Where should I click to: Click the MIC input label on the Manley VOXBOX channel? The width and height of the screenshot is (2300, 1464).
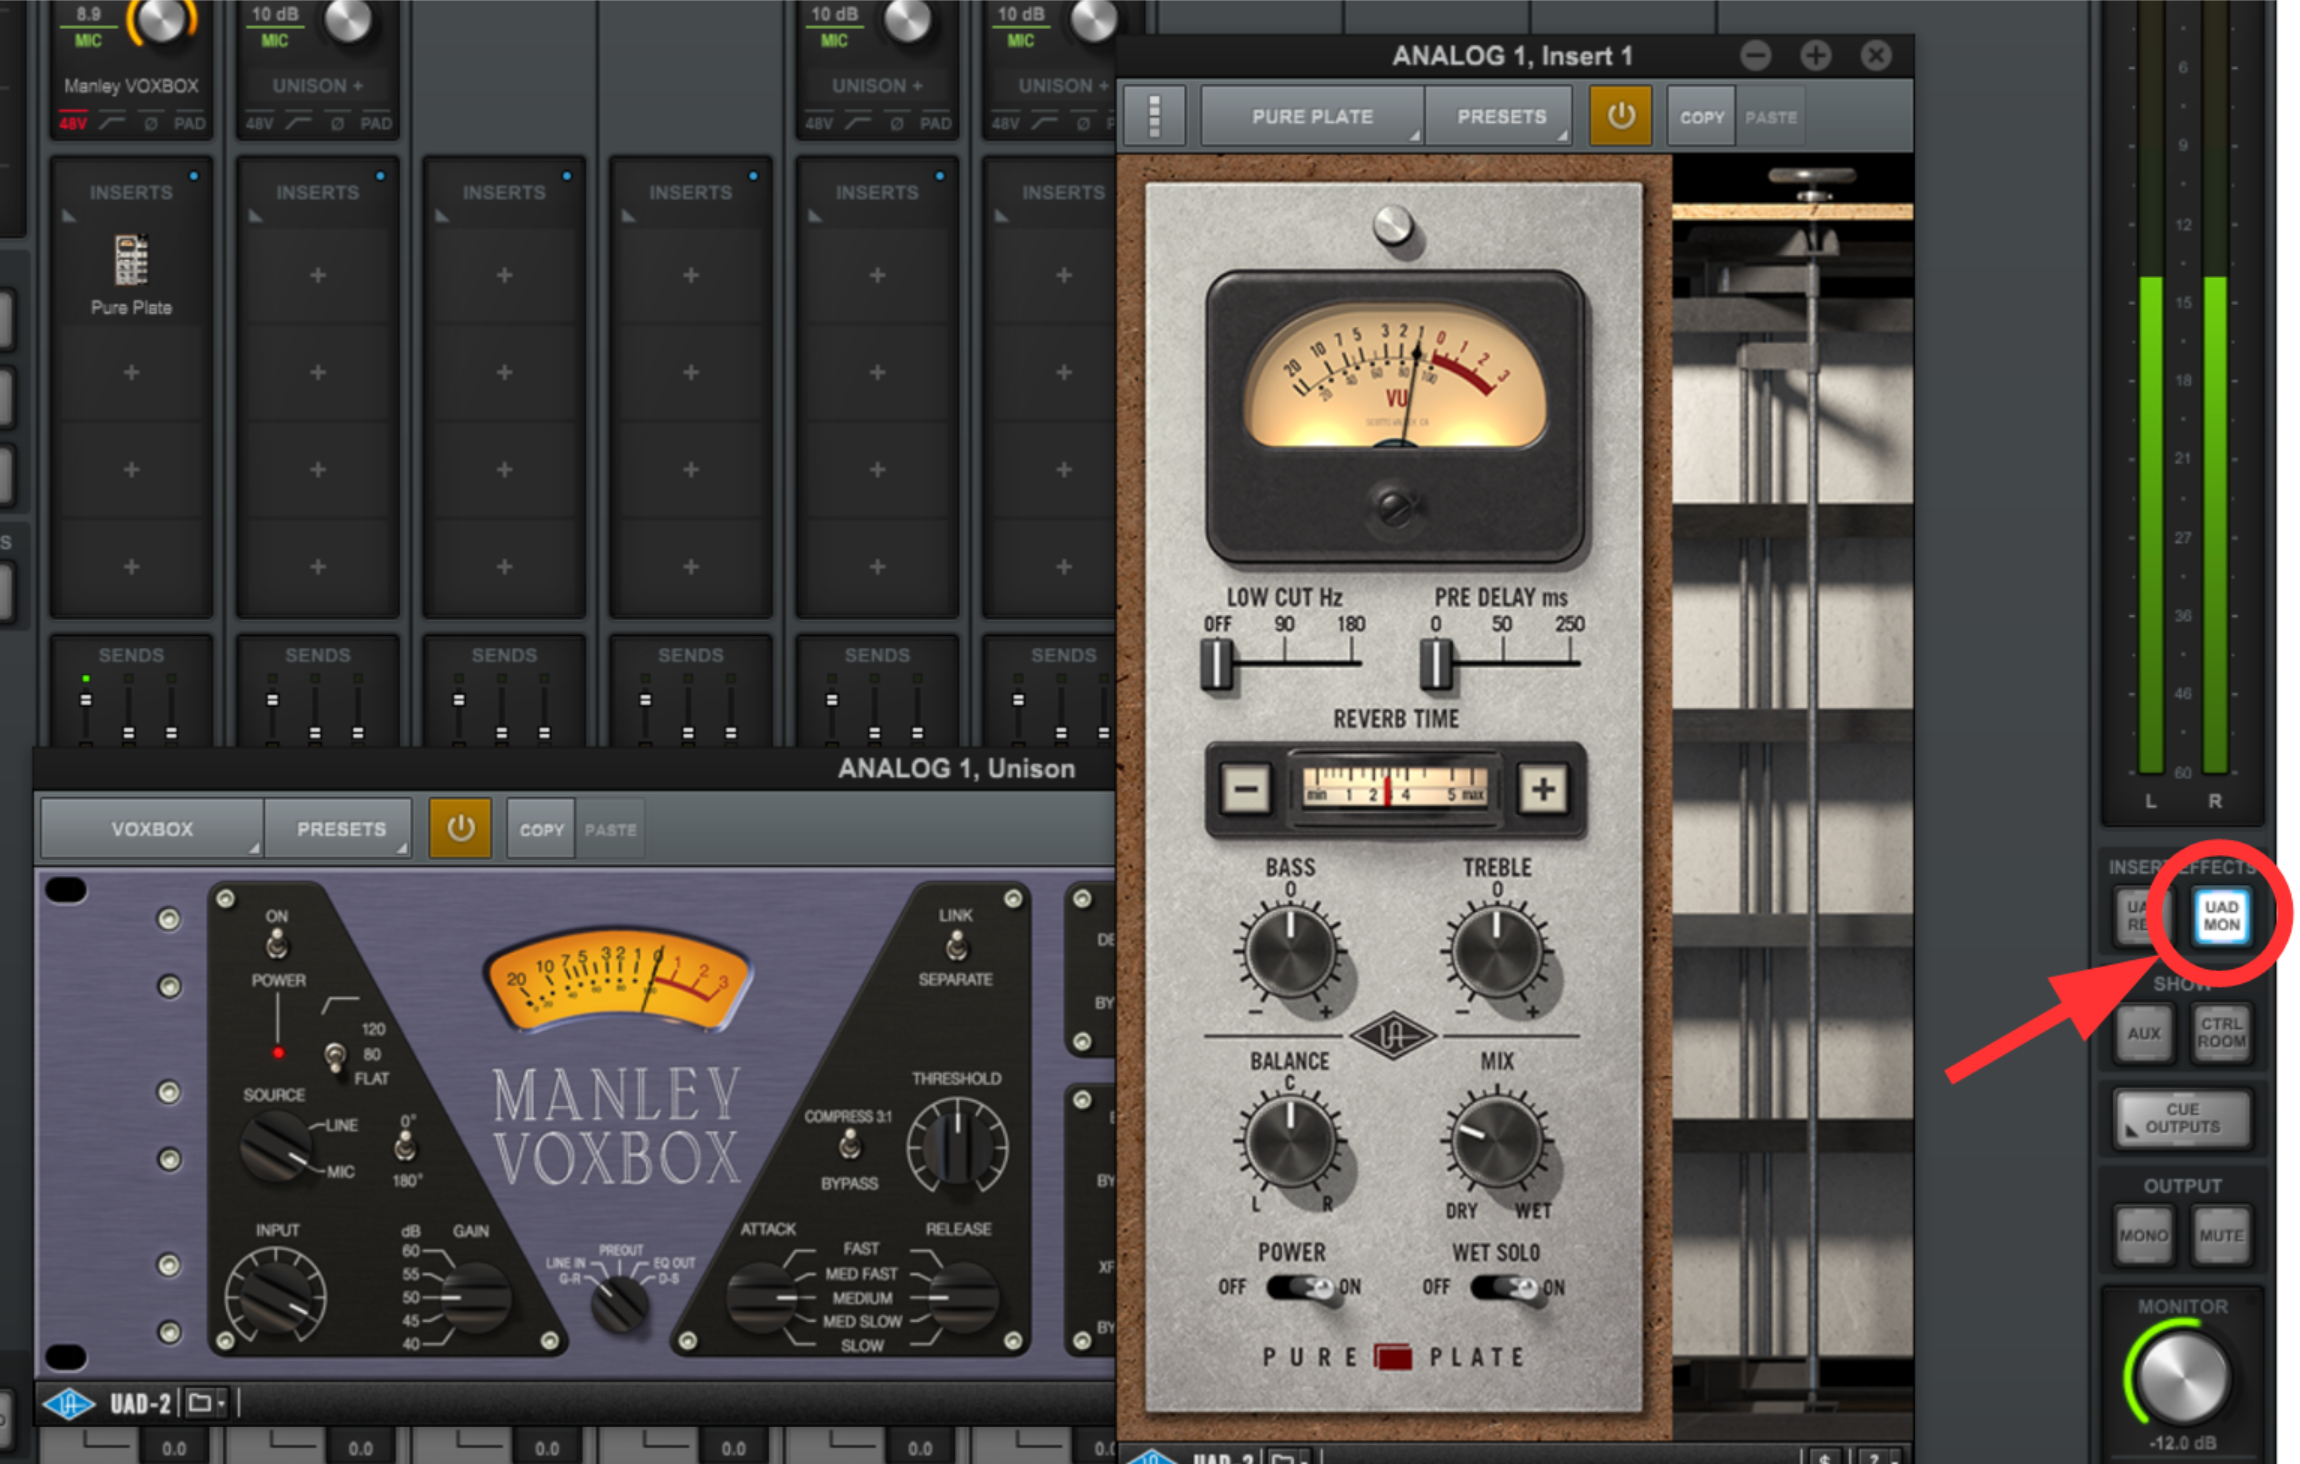pyautogui.click(x=88, y=40)
